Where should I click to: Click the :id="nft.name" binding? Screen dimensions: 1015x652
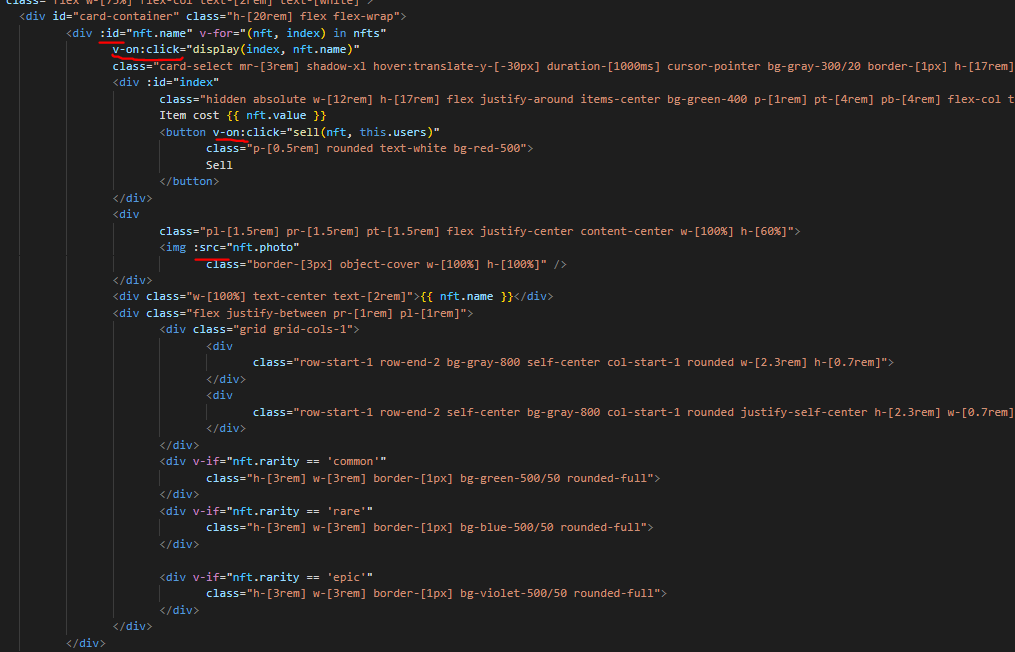(x=146, y=33)
